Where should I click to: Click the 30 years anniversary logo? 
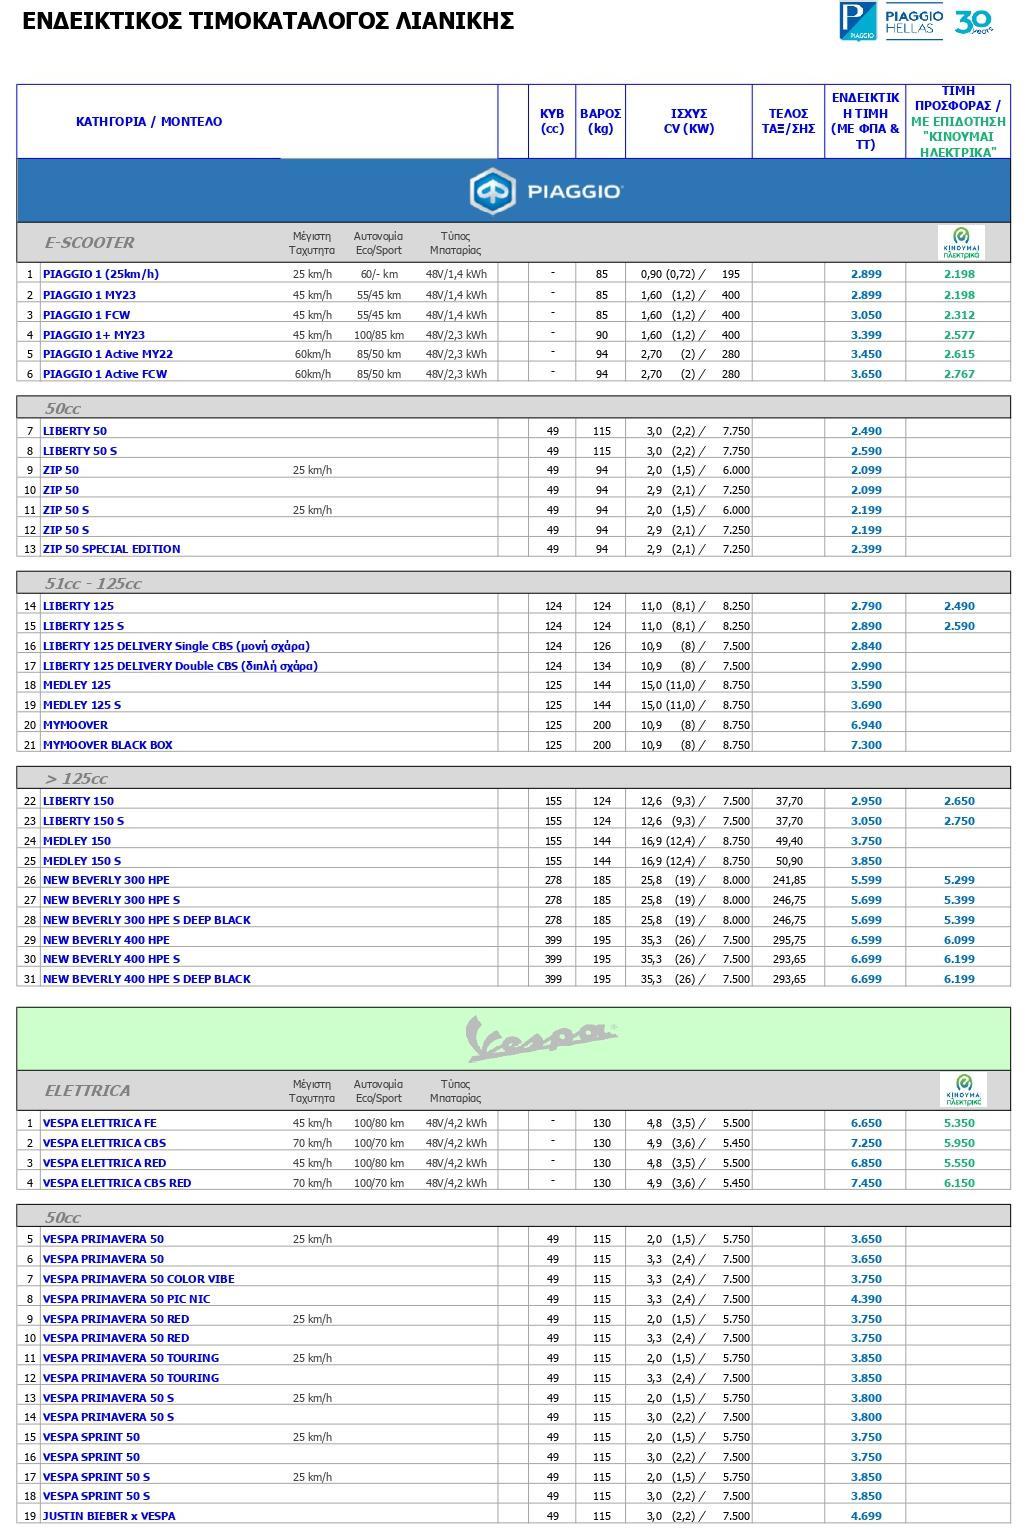click(974, 22)
